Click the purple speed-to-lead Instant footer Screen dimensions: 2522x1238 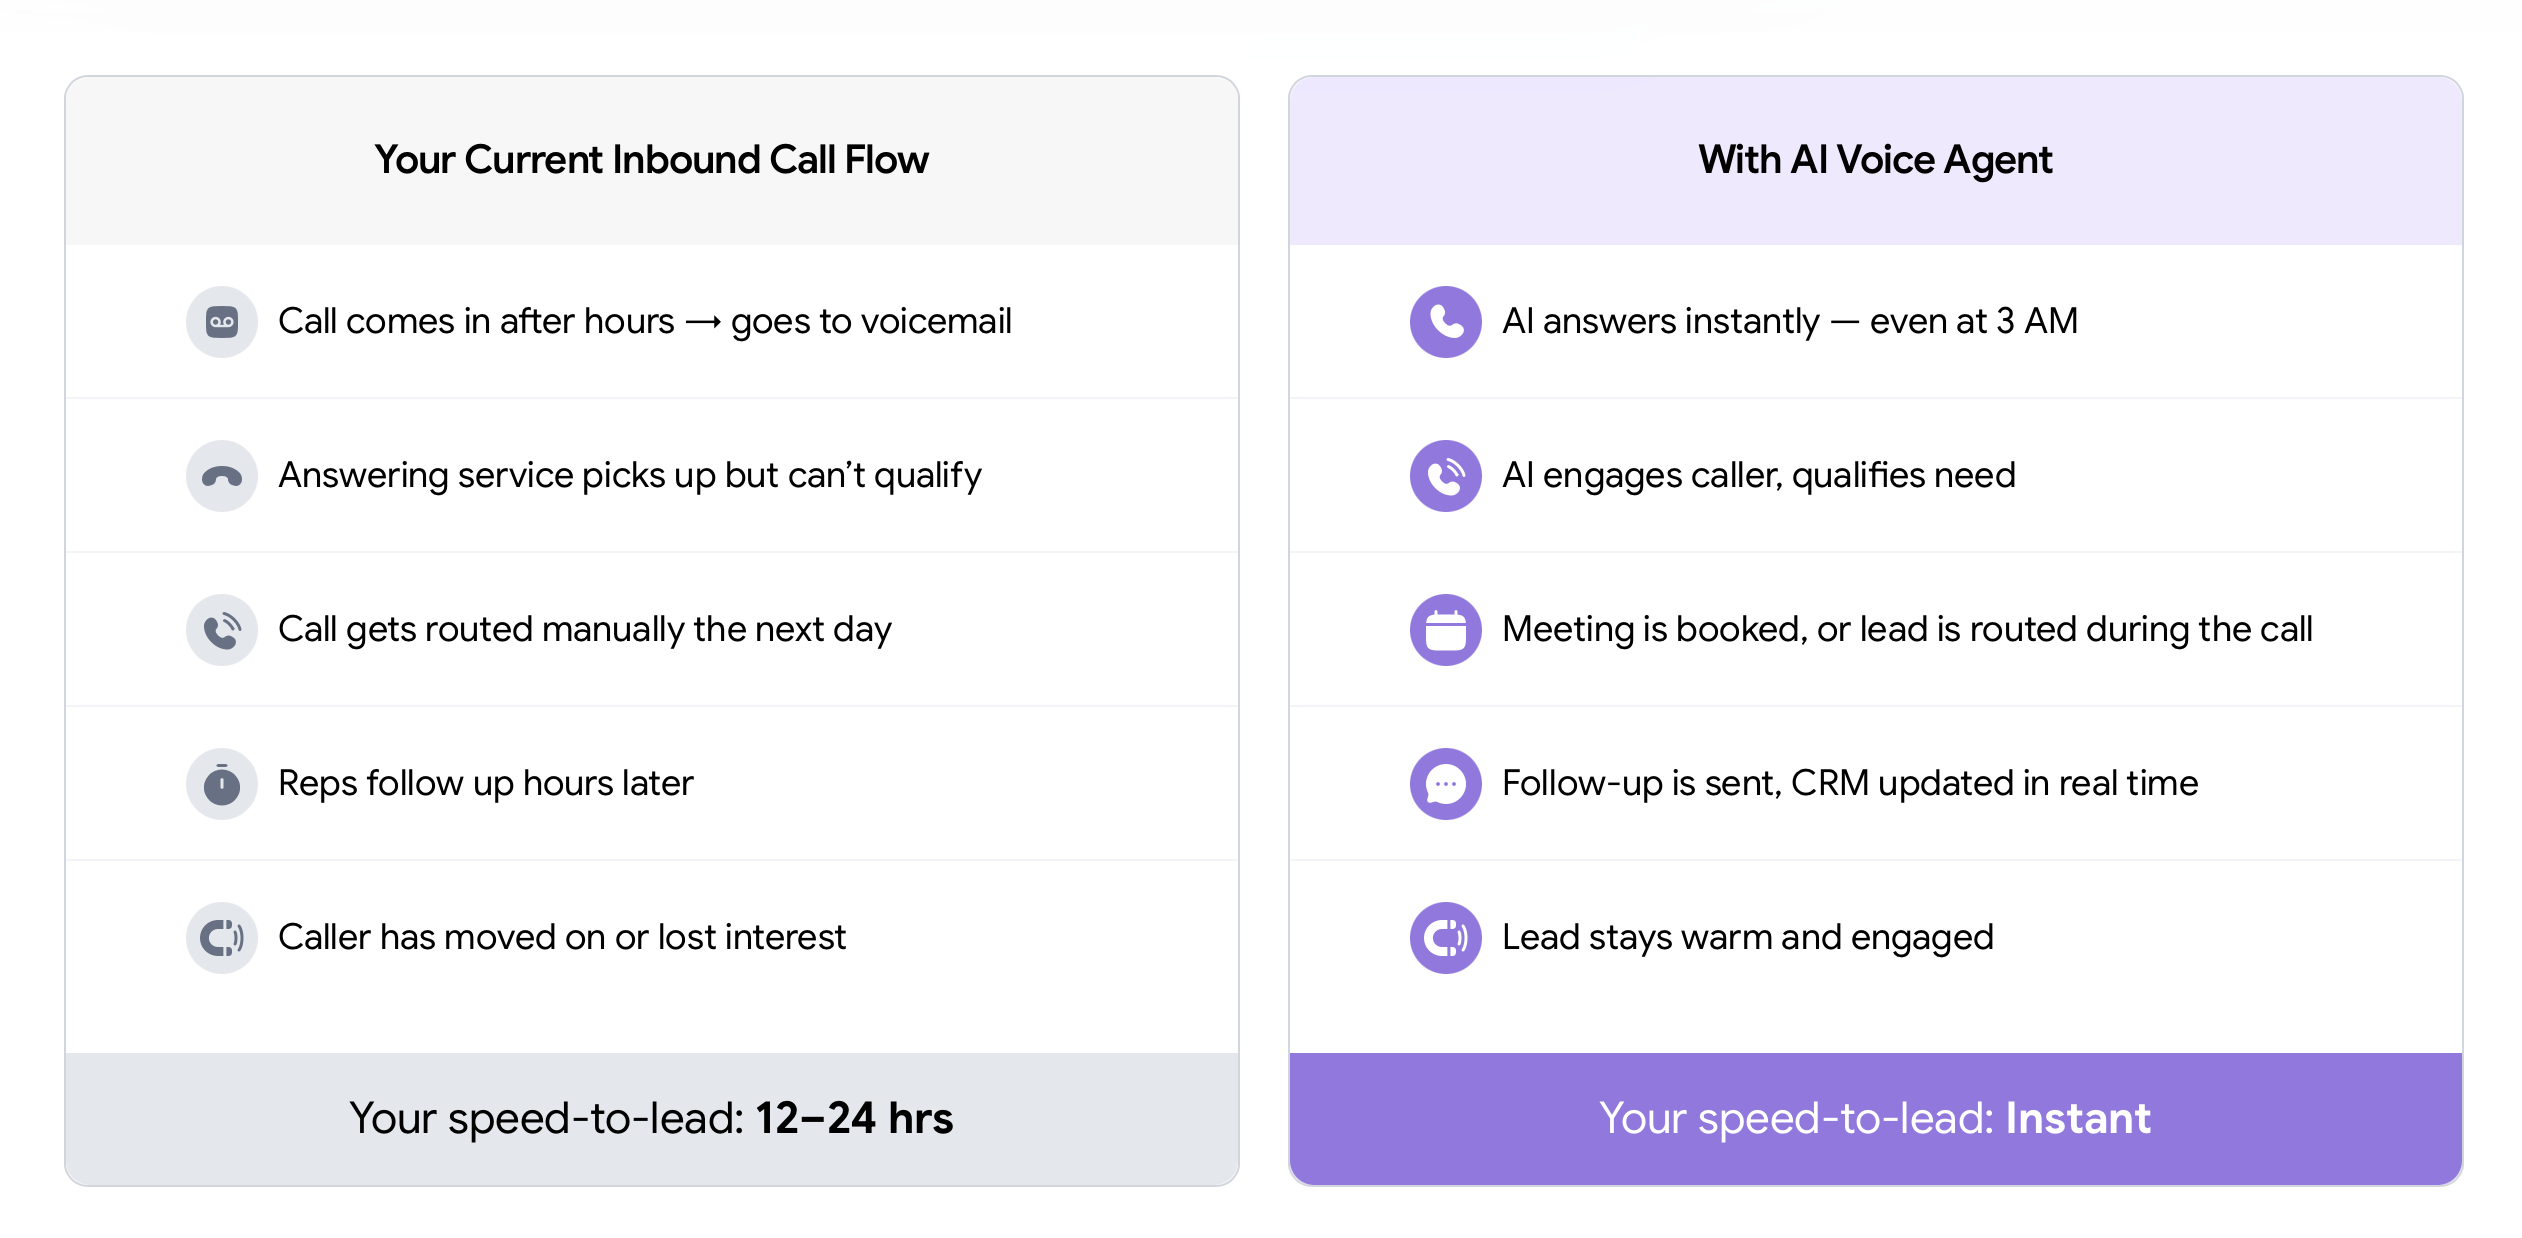click(x=1875, y=1118)
